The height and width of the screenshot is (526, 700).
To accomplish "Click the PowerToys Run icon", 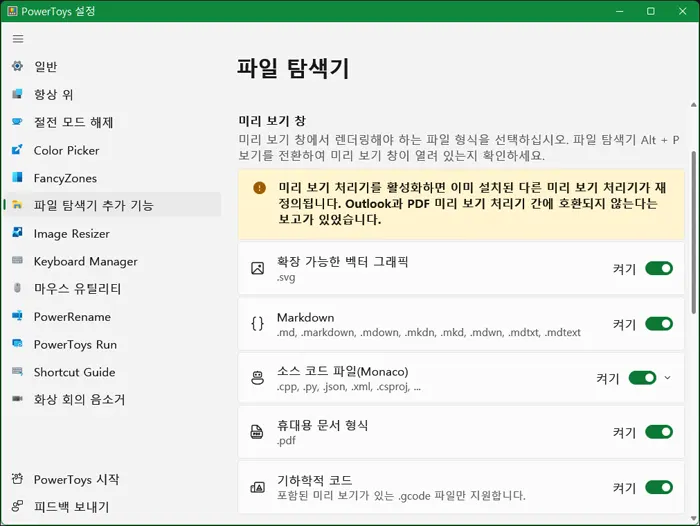I will coord(17,344).
